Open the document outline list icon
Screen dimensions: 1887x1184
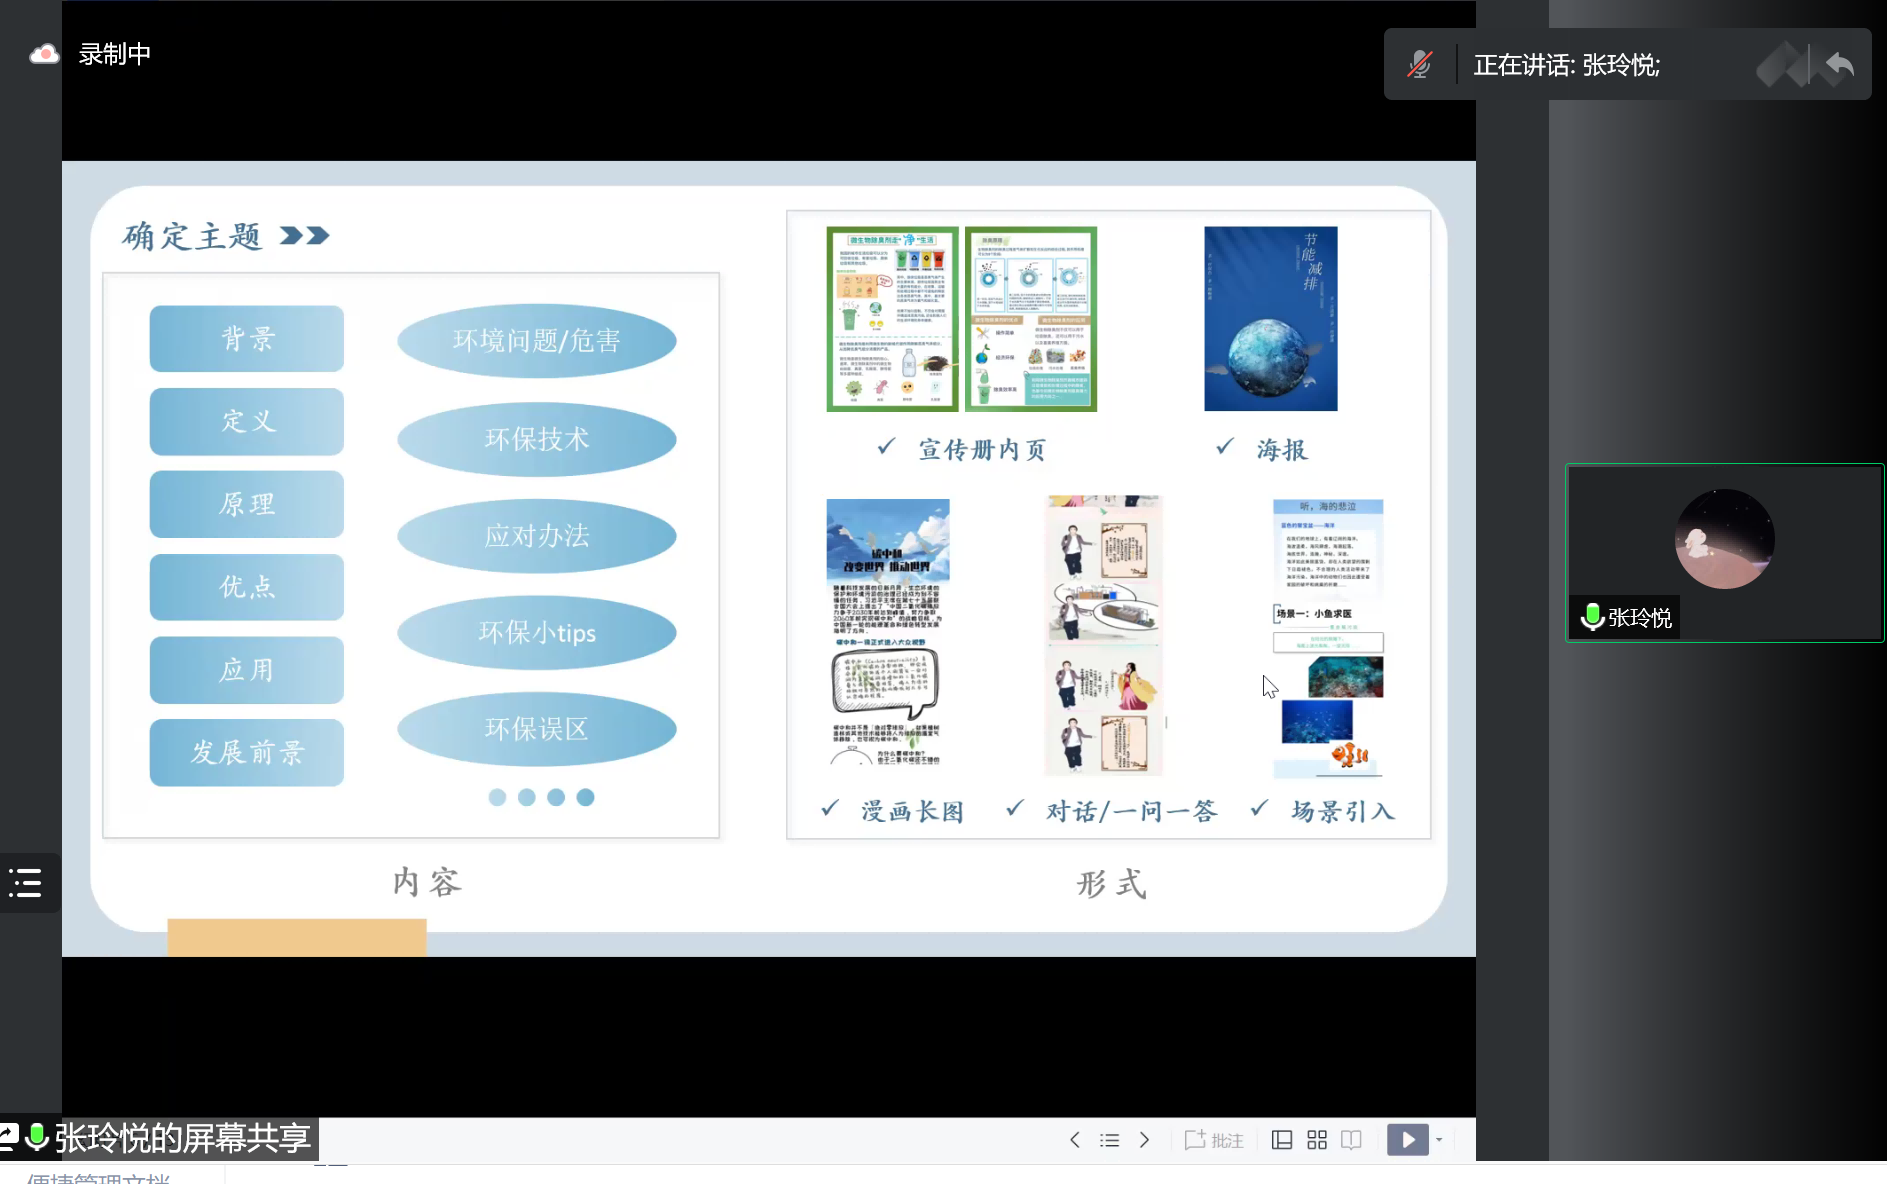coord(1110,1139)
